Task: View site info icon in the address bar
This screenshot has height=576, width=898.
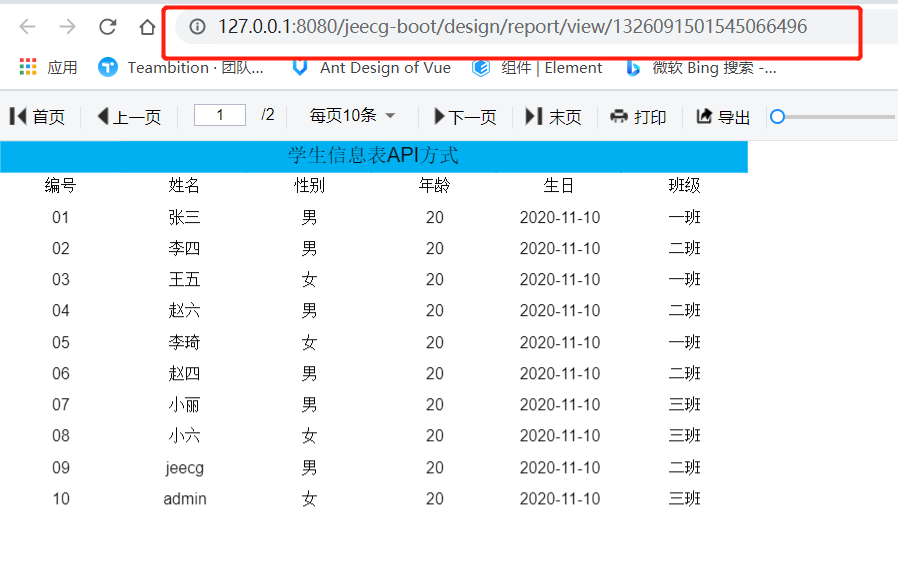Action: 197,26
